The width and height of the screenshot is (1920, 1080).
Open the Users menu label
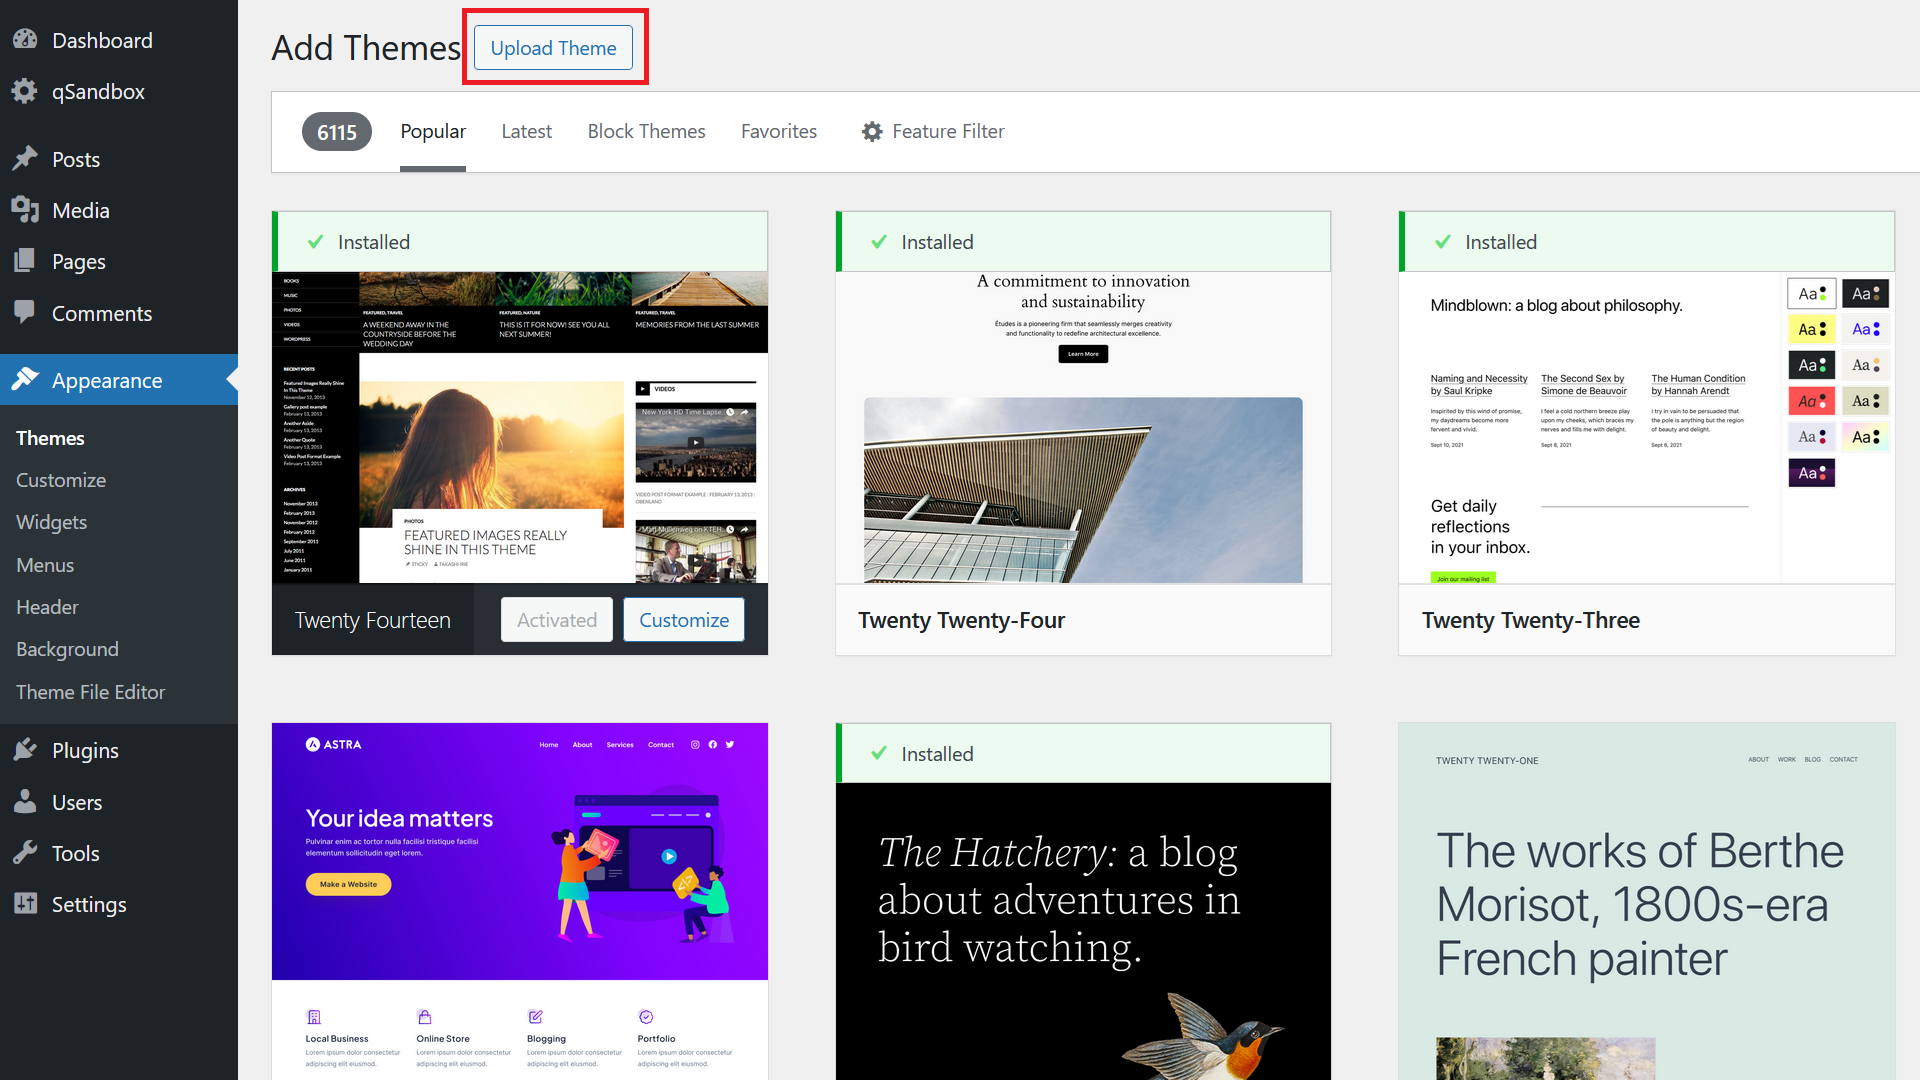pos(77,802)
